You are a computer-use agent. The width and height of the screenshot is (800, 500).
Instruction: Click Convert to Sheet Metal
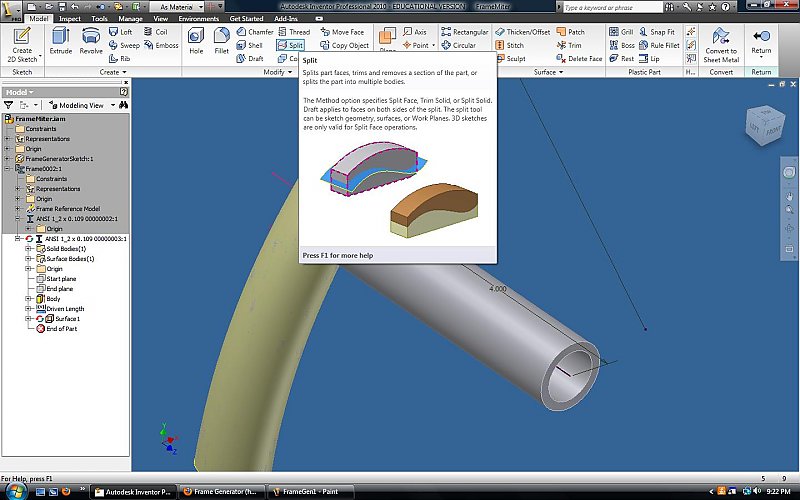click(721, 45)
